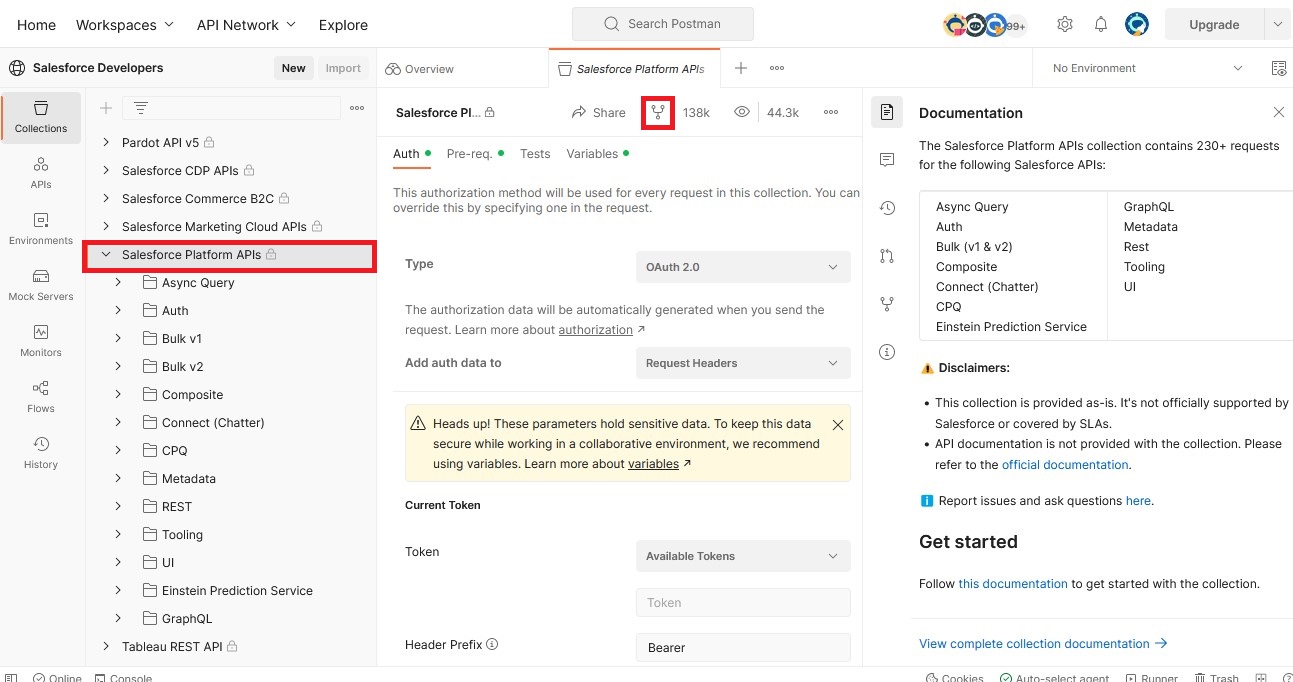
Task: Open the Flows sidebar icon
Action: pyautogui.click(x=40, y=396)
